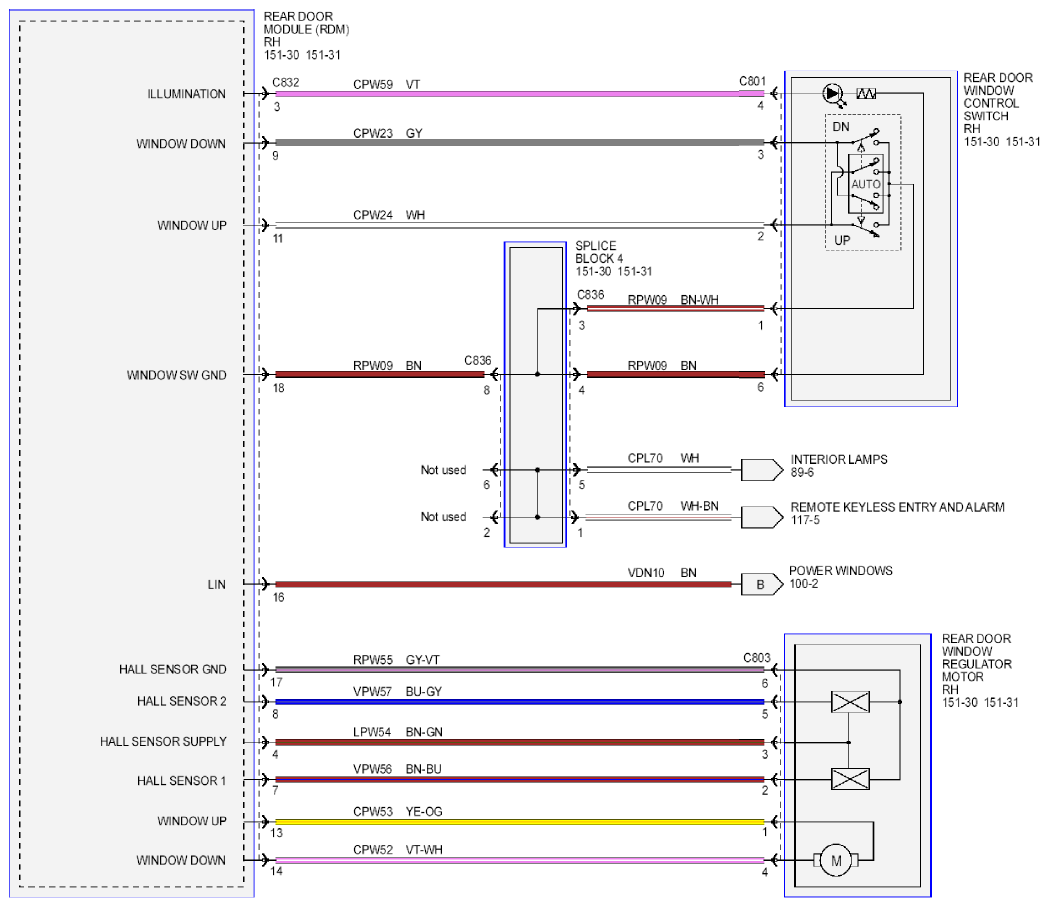Click the motor M symbol

tap(836, 860)
